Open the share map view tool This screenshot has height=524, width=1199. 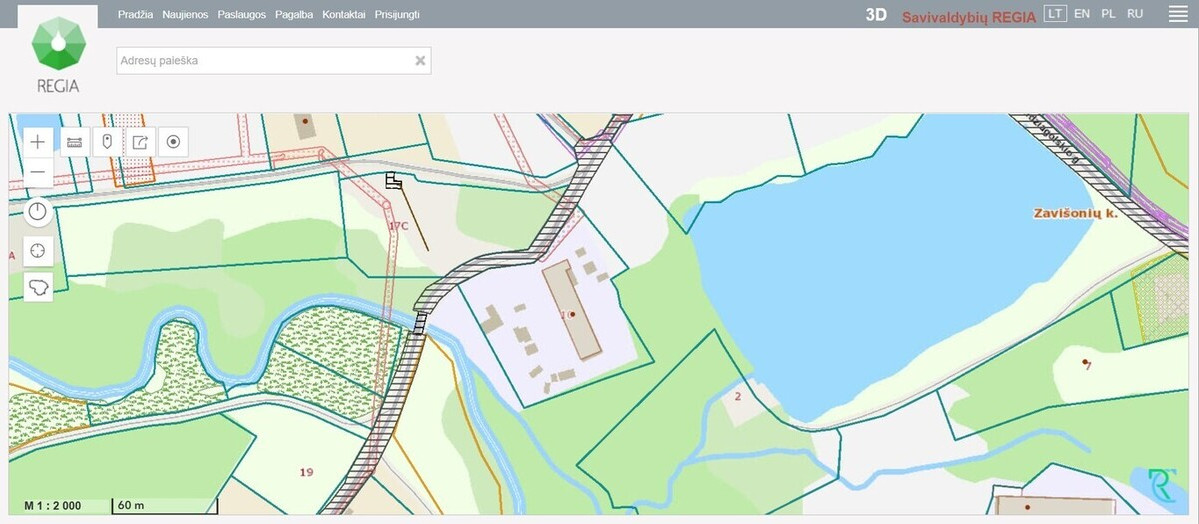pyautogui.click(x=141, y=142)
